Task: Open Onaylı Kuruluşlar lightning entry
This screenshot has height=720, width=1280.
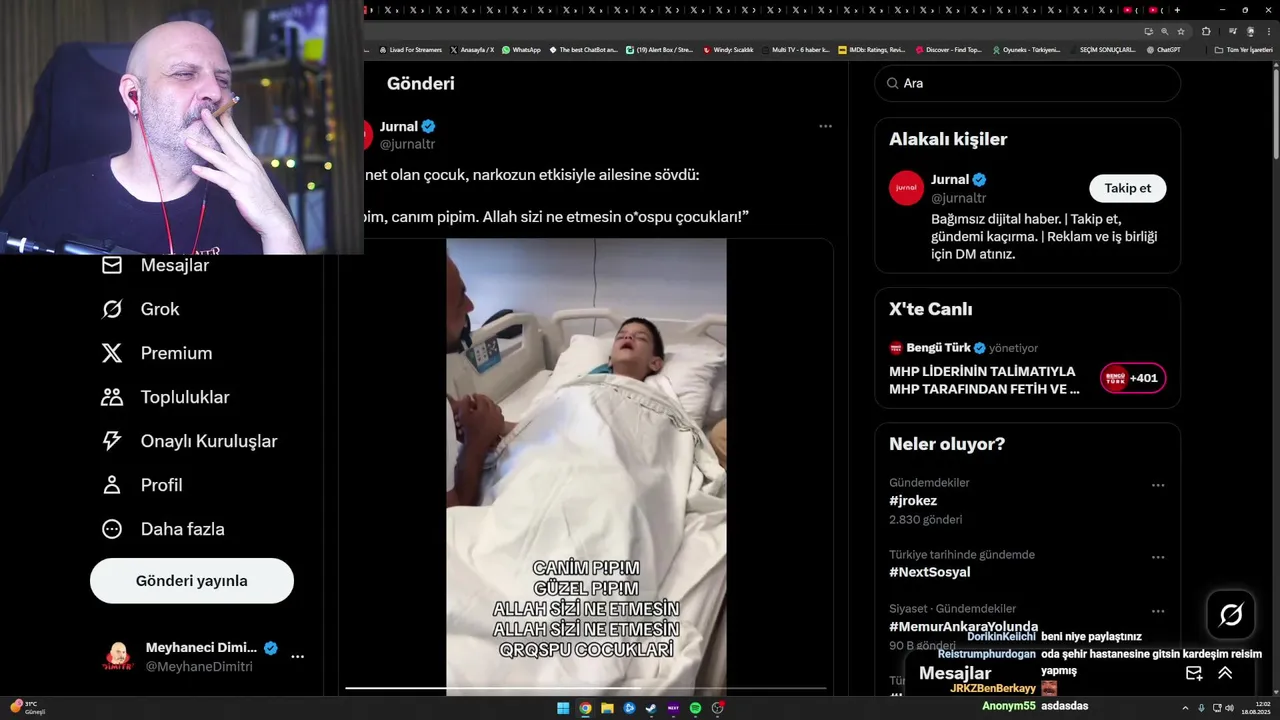Action: coord(189,441)
